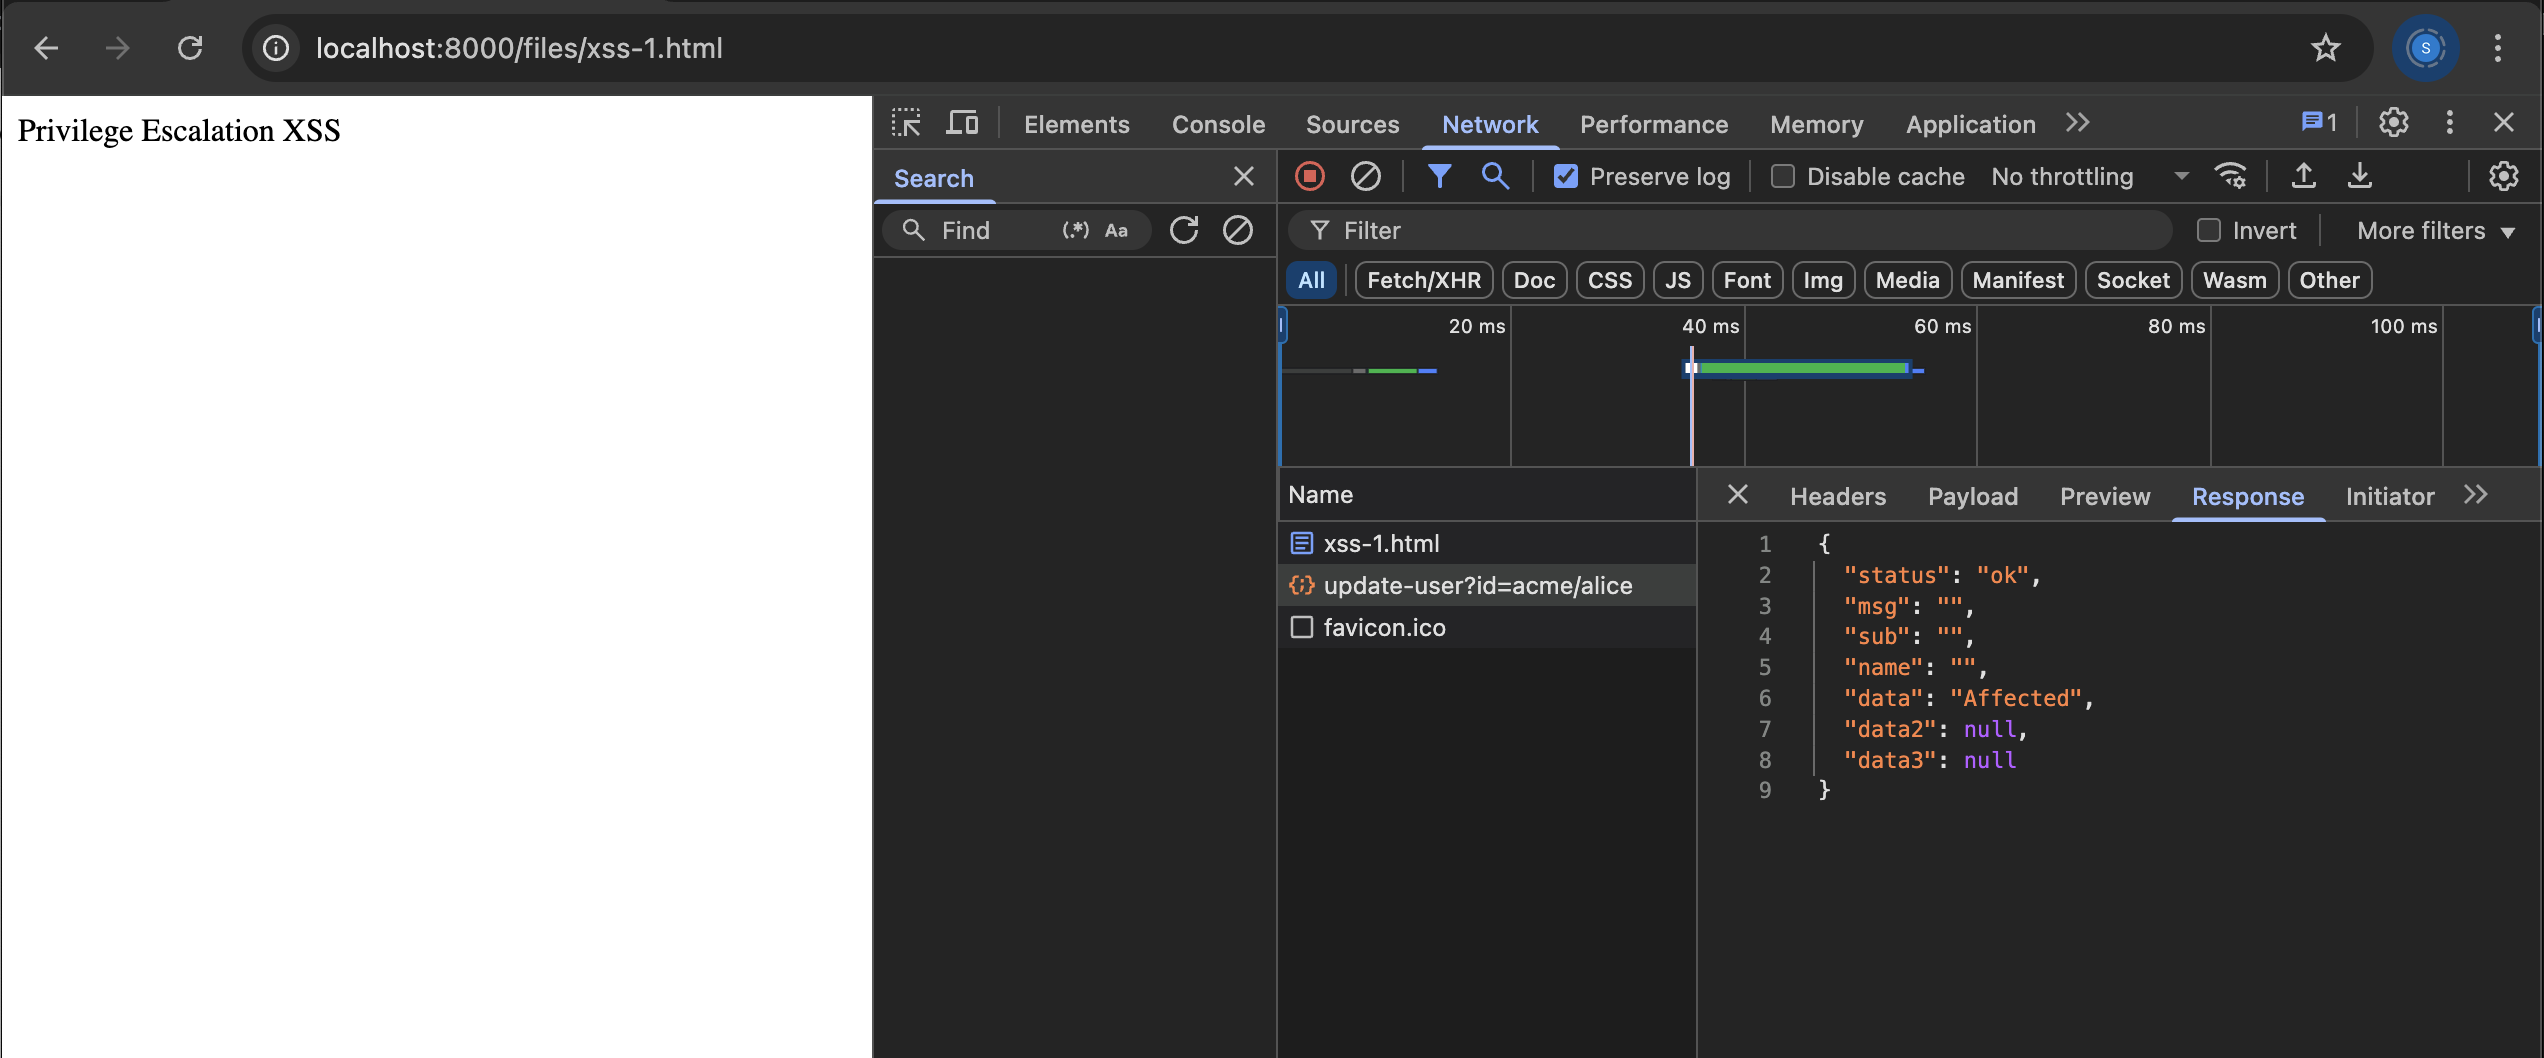Image resolution: width=2544 pixels, height=1058 pixels.
Task: Select the inspect element tool
Action: pyautogui.click(x=906, y=122)
